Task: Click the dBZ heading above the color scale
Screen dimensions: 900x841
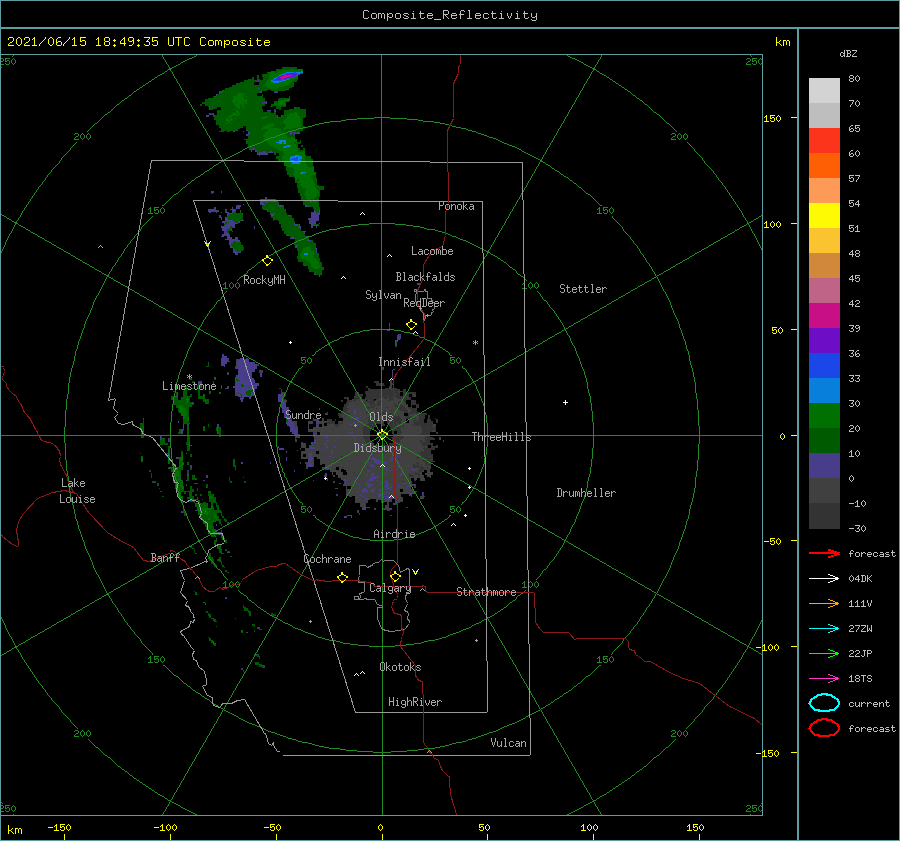Action: tap(848, 53)
